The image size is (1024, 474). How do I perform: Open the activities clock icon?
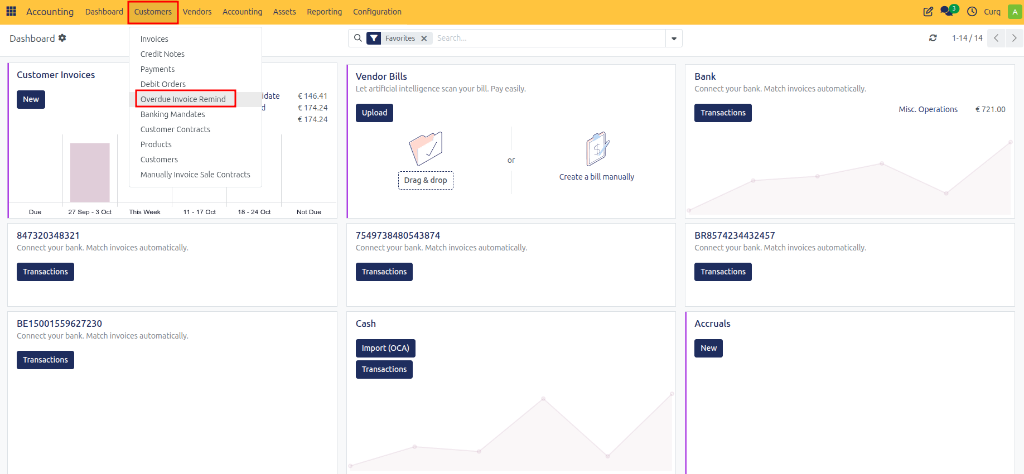click(972, 12)
